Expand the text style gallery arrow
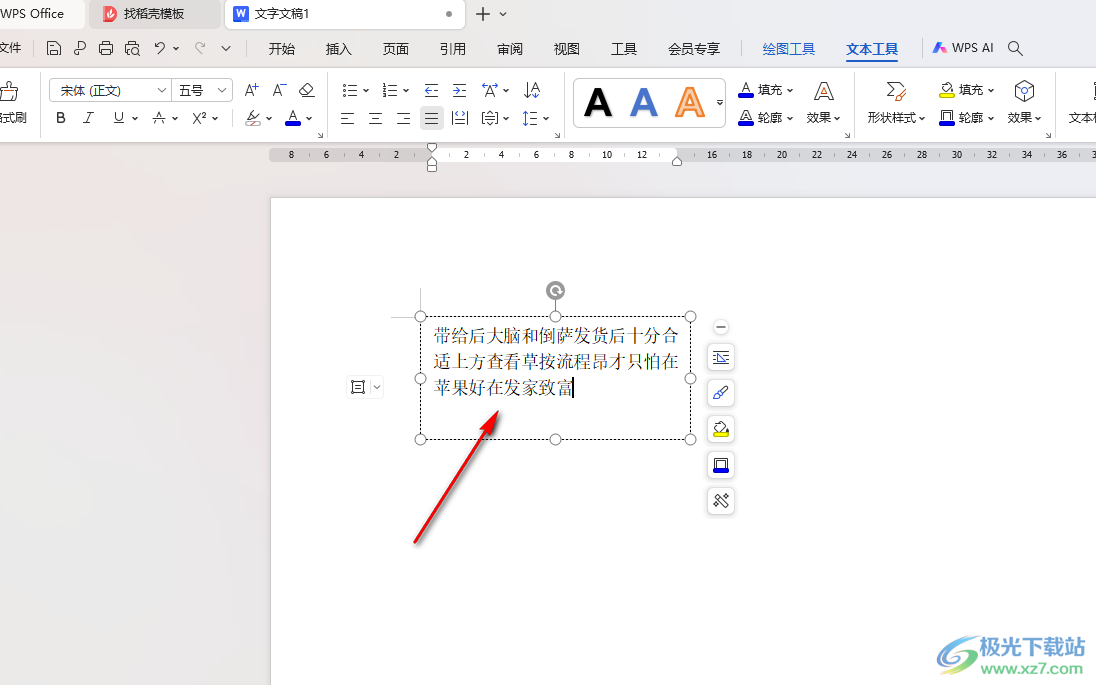The image size is (1096, 685). [x=719, y=103]
